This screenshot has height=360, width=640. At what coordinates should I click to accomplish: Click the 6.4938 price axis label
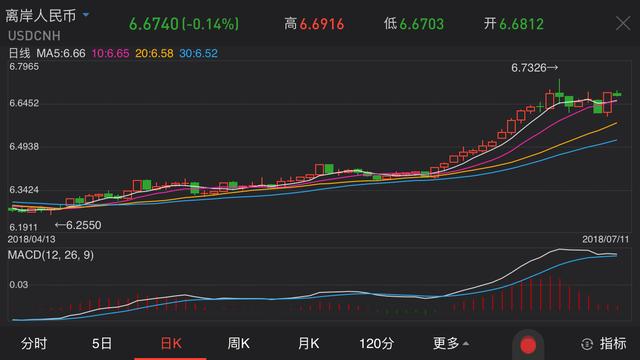tap(24, 147)
